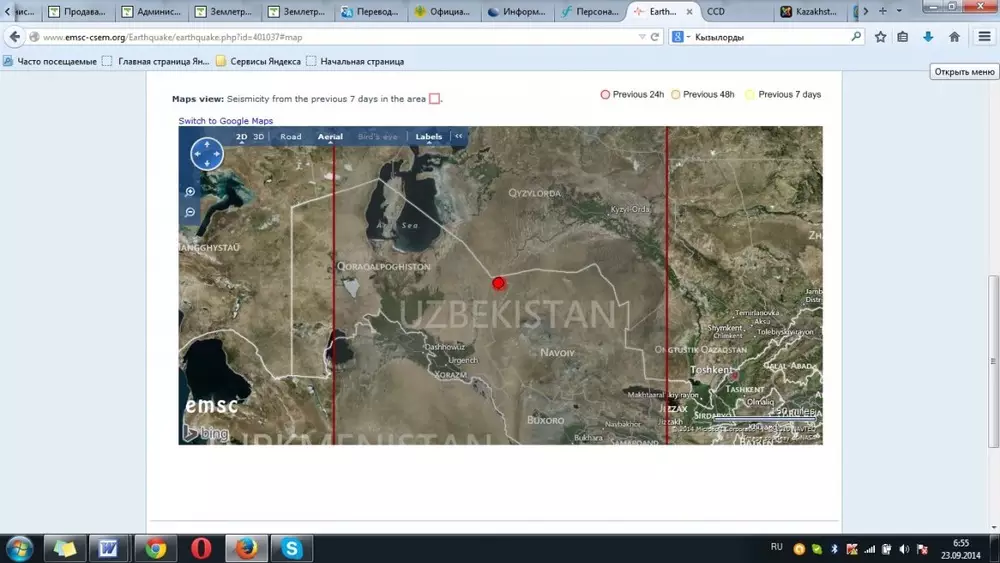Switch to the Kazakhst... browser tab

pyautogui.click(x=812, y=12)
